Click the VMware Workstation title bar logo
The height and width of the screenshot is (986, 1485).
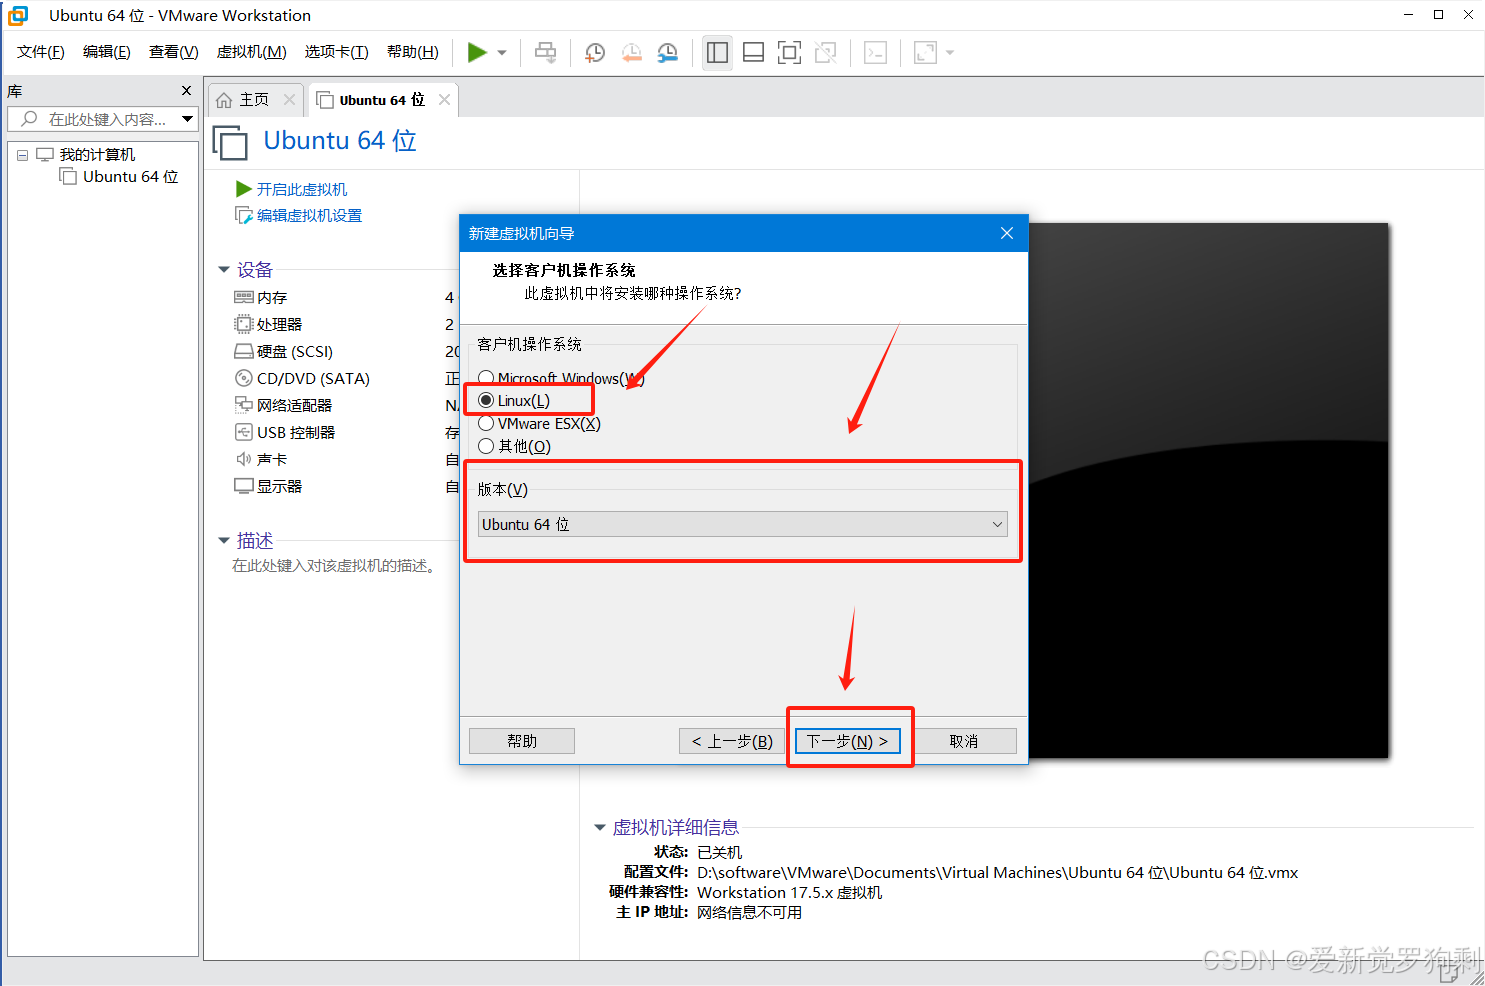pos(18,15)
